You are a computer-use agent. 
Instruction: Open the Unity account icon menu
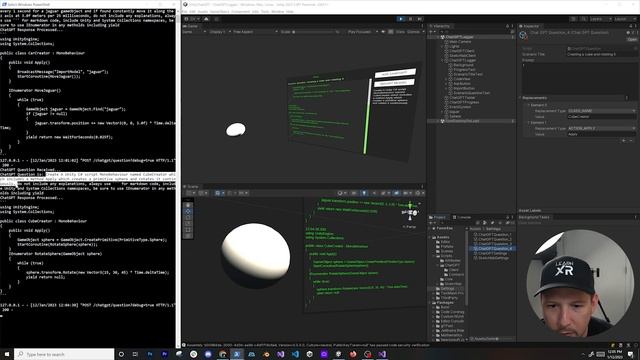tap(187, 19)
